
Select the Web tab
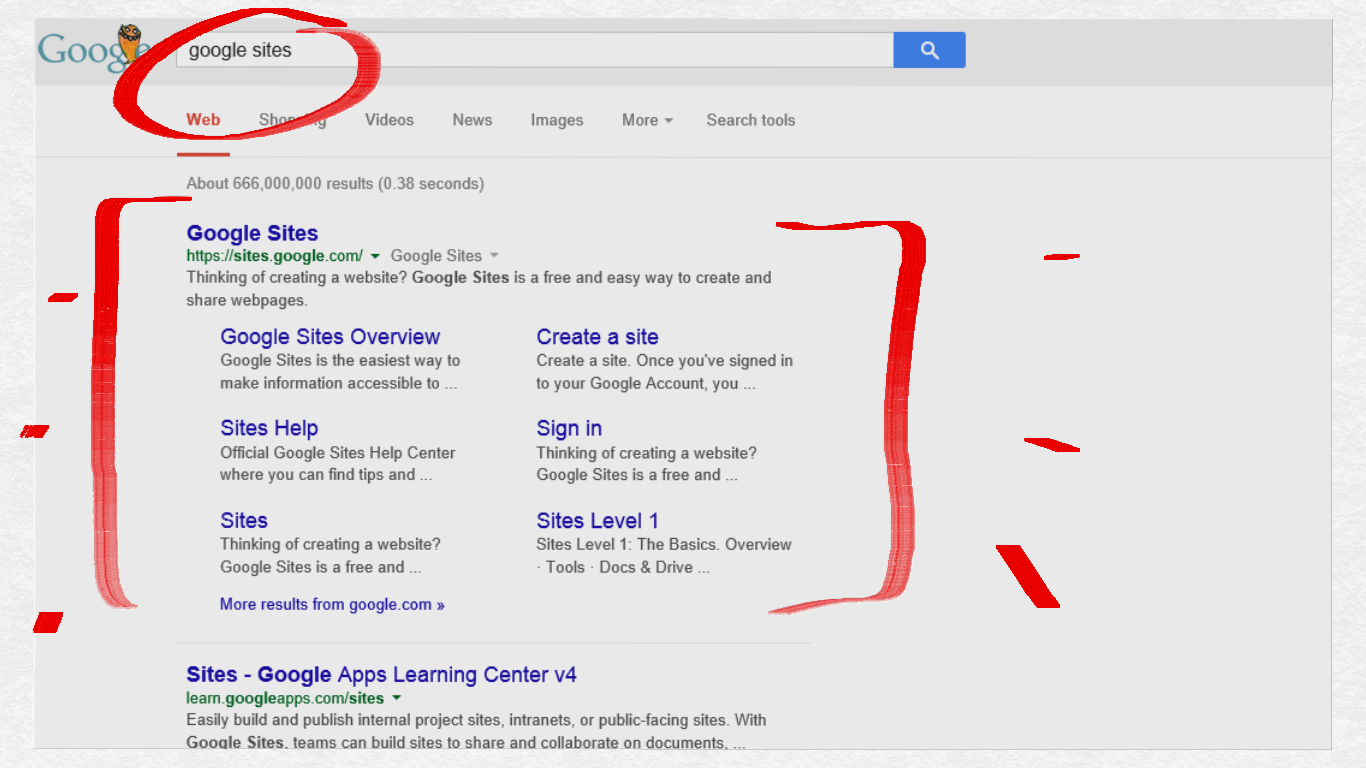click(203, 120)
